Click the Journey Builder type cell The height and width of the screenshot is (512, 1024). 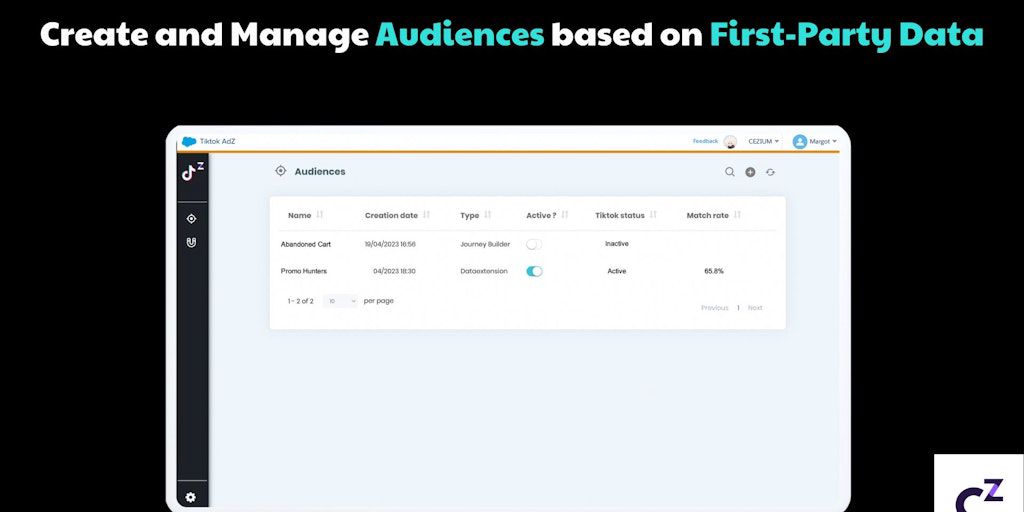point(485,244)
